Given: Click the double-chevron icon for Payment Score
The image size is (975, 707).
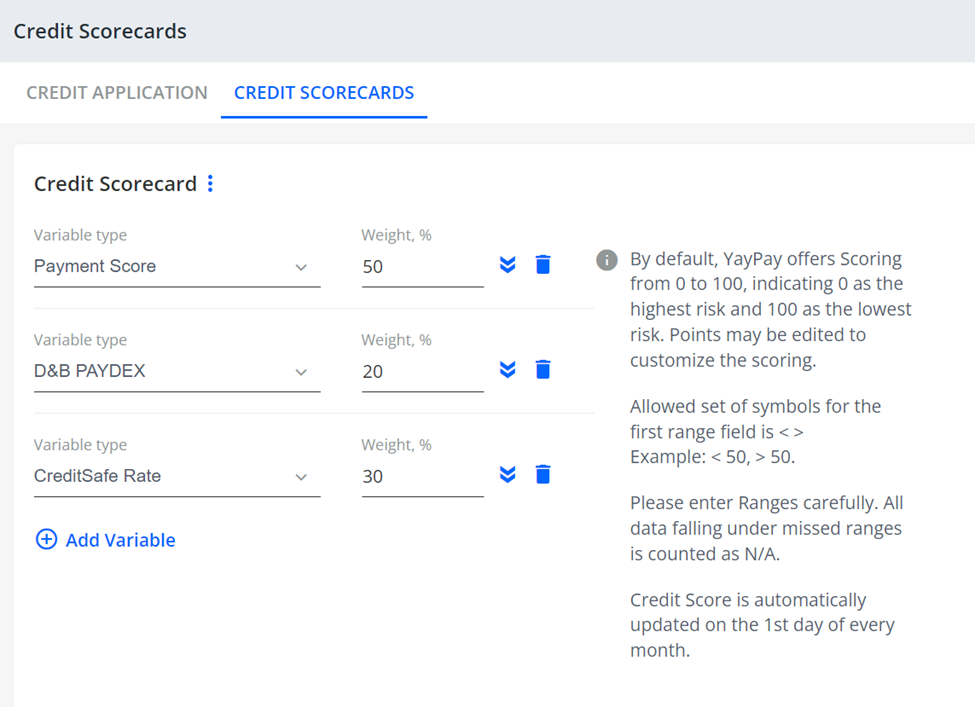Looking at the screenshot, I should coord(507,264).
